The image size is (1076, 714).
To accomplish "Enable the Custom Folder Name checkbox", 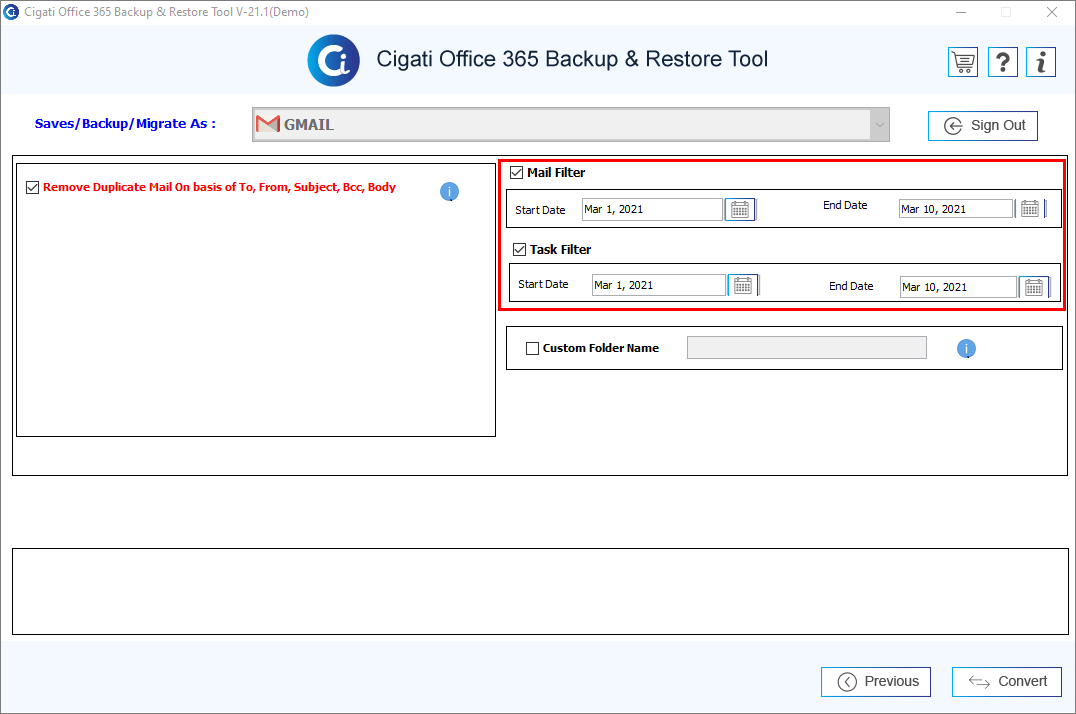I will click(533, 349).
